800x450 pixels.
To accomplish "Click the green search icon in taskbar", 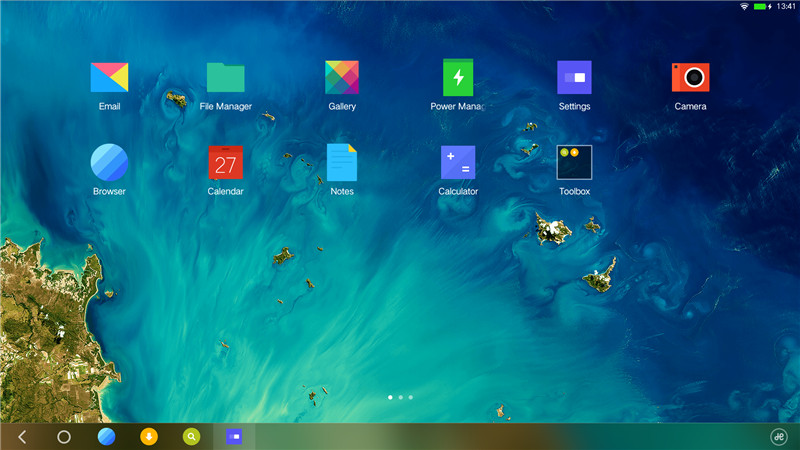I will click(x=191, y=436).
